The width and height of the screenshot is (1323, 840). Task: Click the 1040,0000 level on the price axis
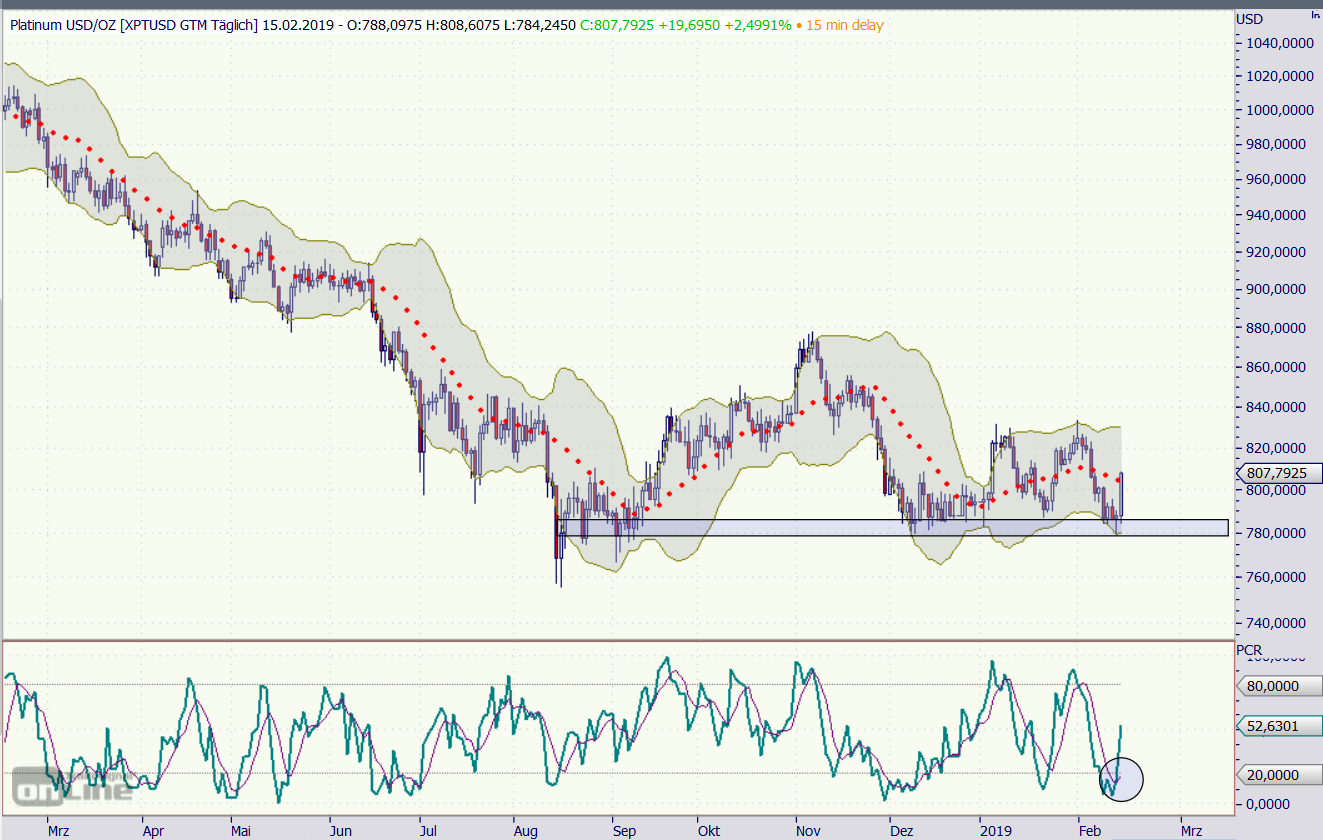click(1278, 43)
